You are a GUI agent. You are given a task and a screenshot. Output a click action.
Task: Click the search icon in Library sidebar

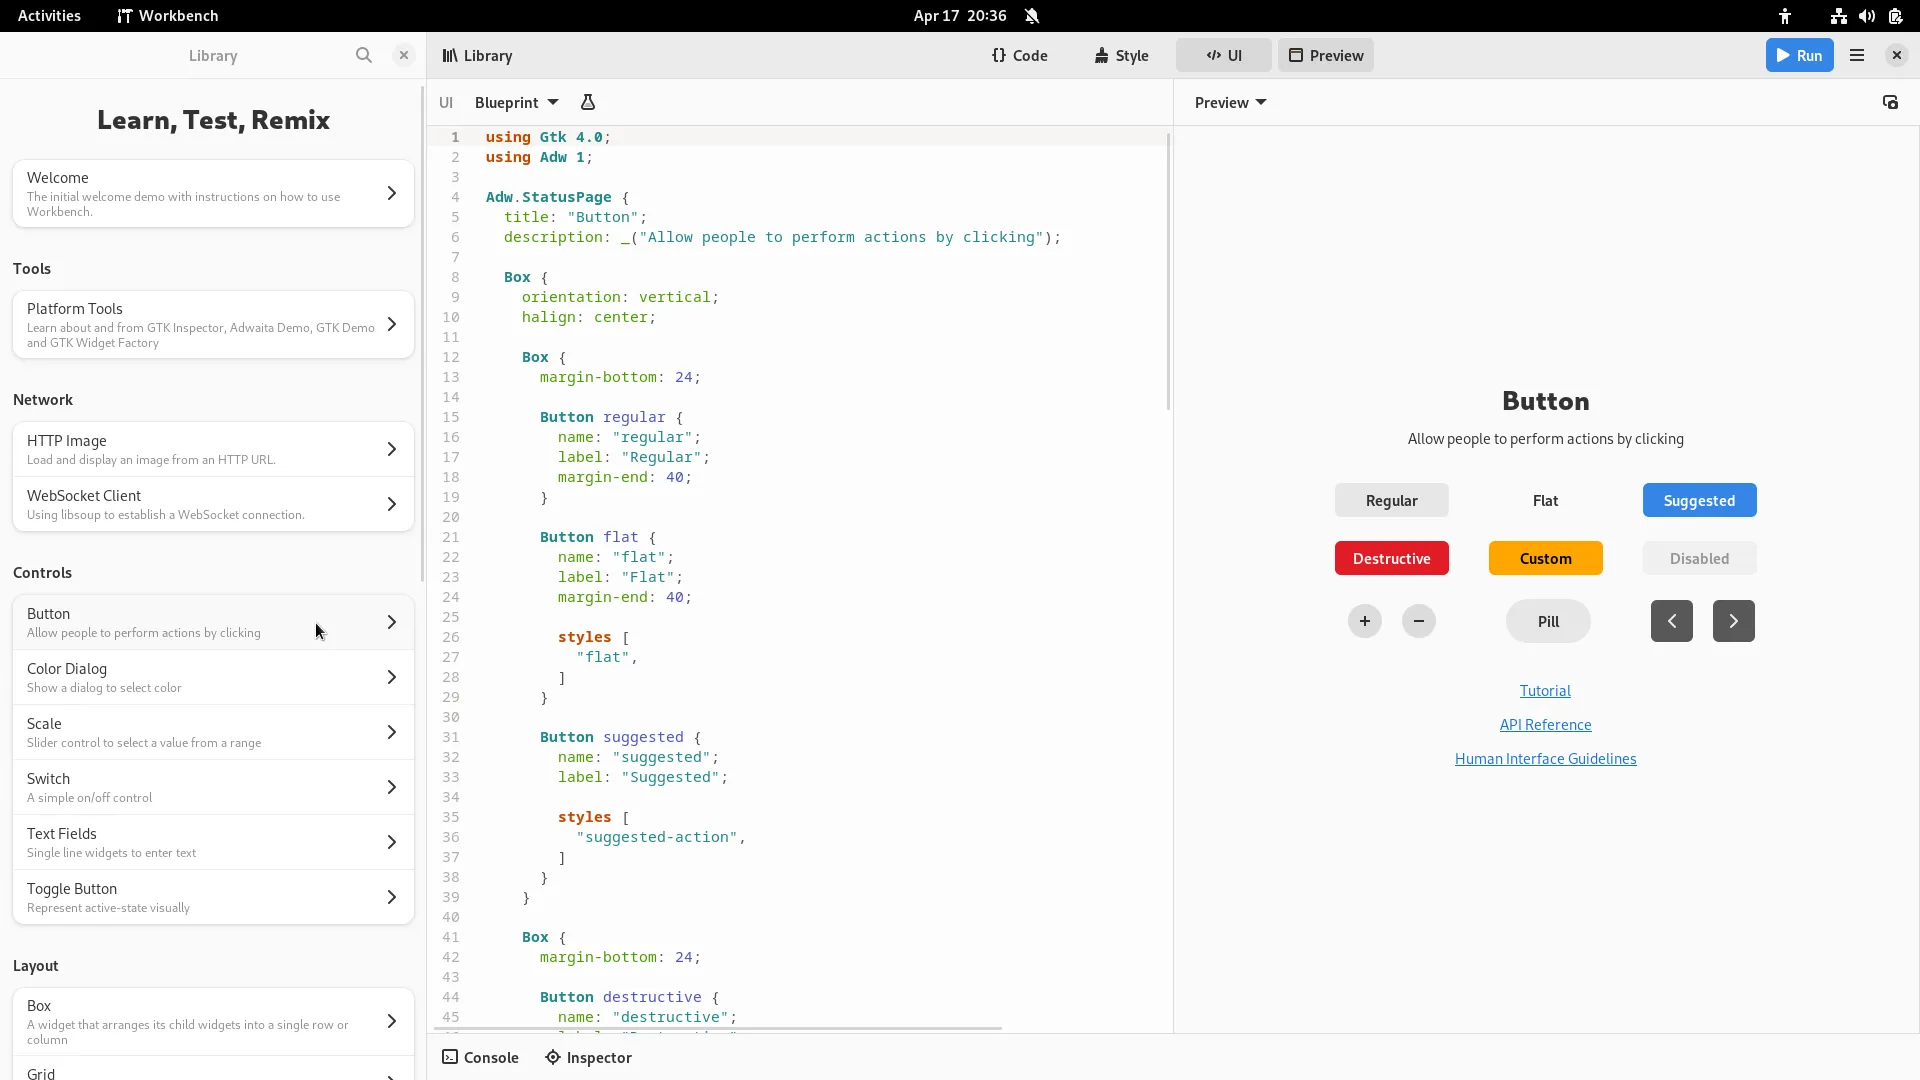364,55
